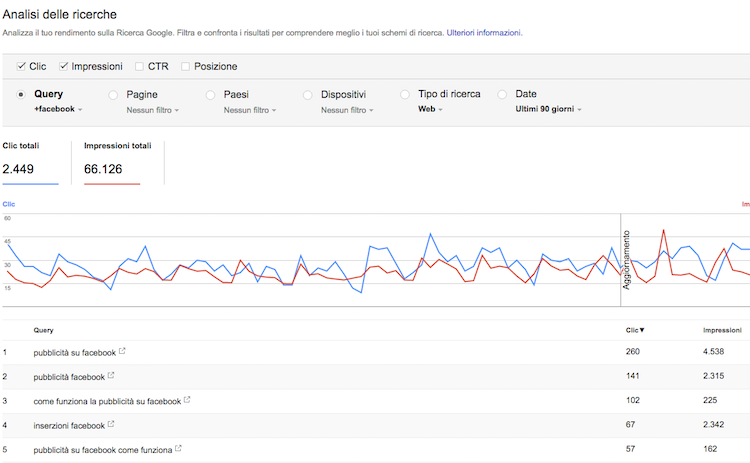Click the "Analisi delle ricerche" page heading
This screenshot has width=750, height=463.
60,14
